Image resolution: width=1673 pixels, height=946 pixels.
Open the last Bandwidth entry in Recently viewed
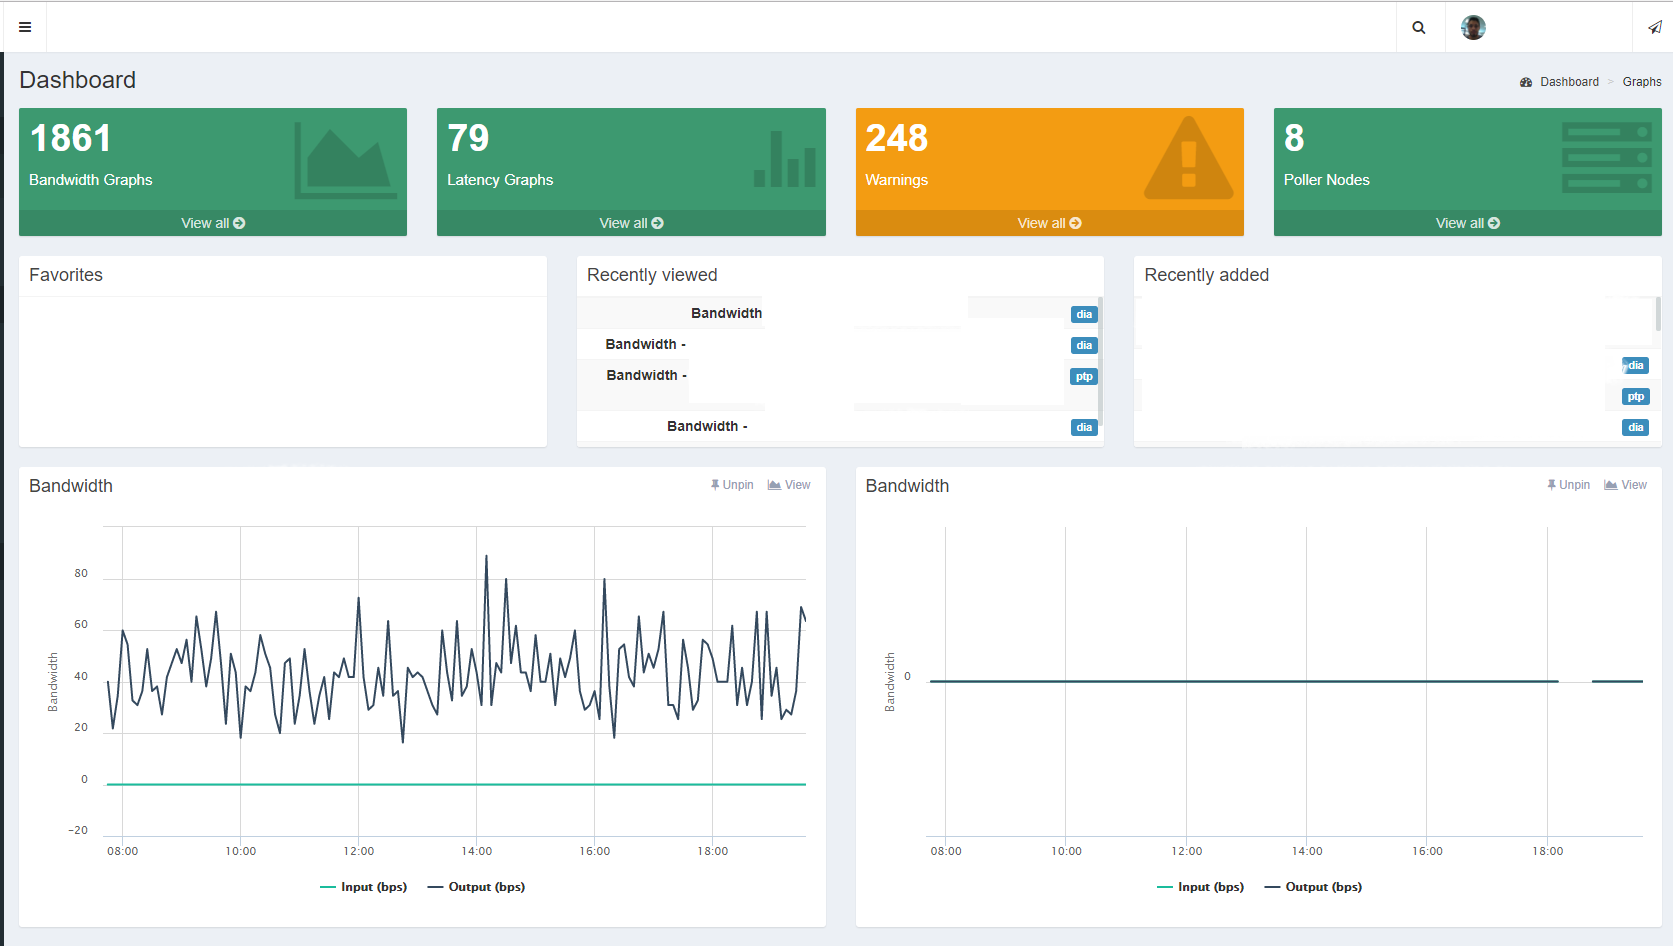707,426
